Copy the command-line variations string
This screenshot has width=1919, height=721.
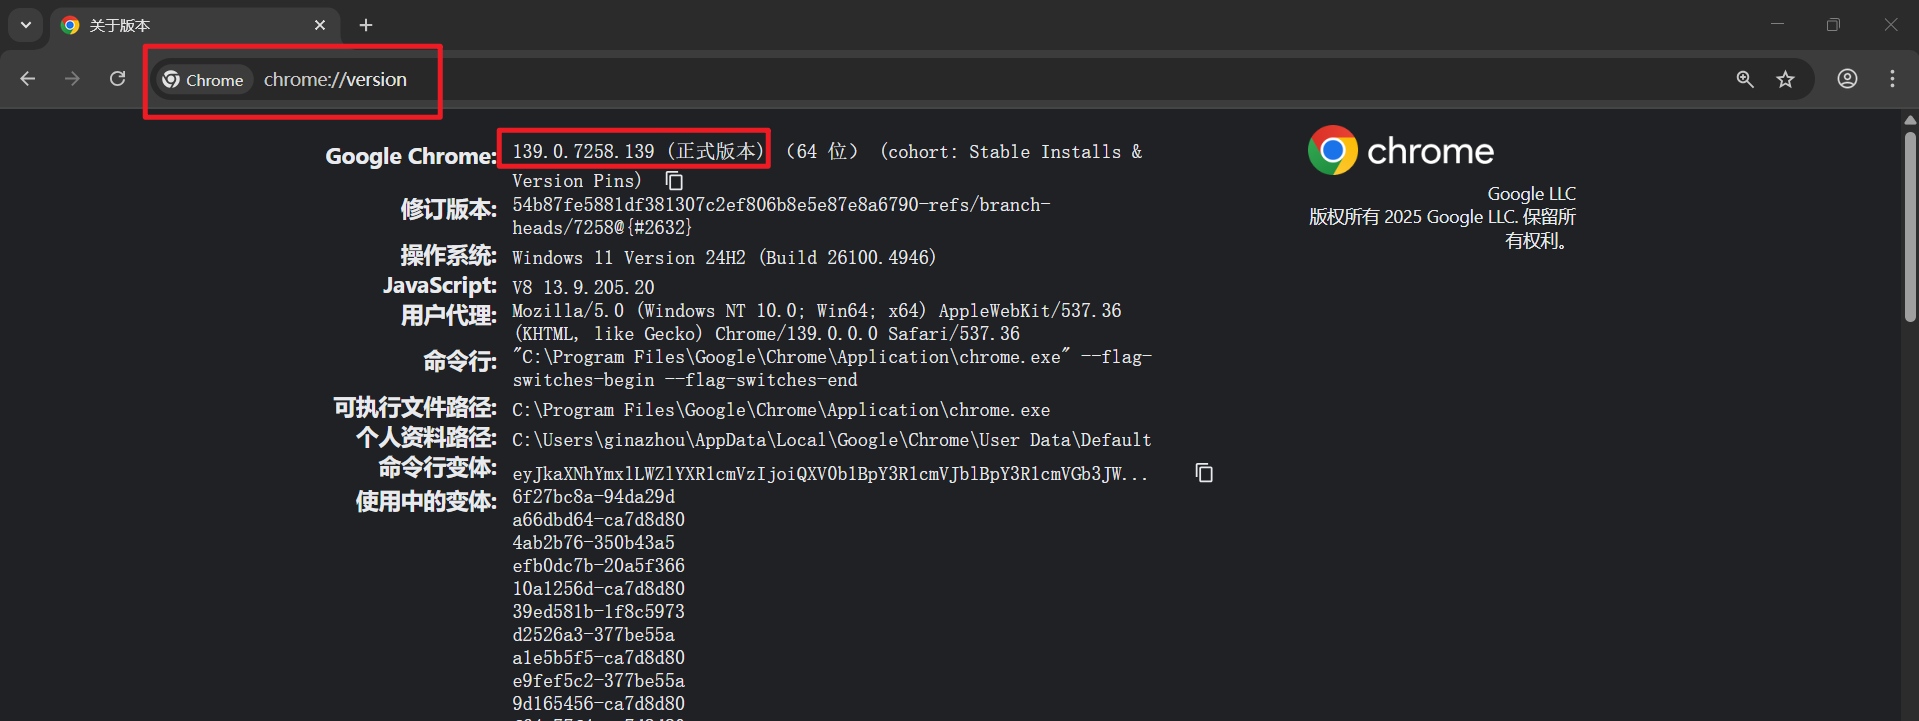pos(1204,473)
